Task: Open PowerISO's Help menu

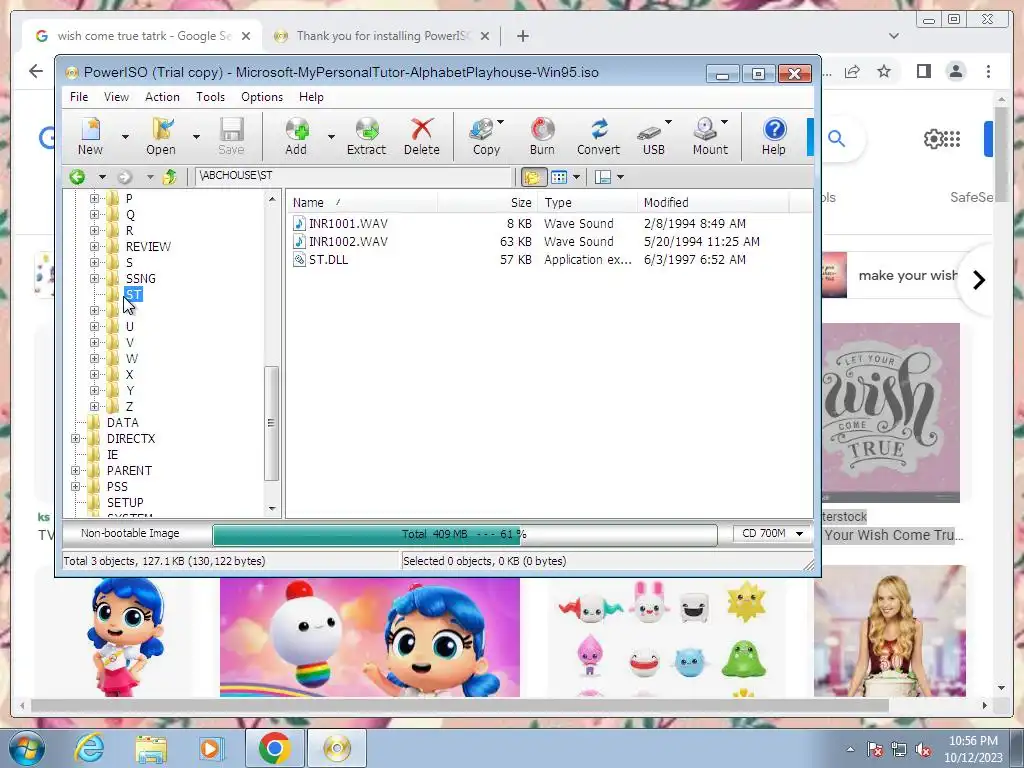Action: click(x=311, y=97)
